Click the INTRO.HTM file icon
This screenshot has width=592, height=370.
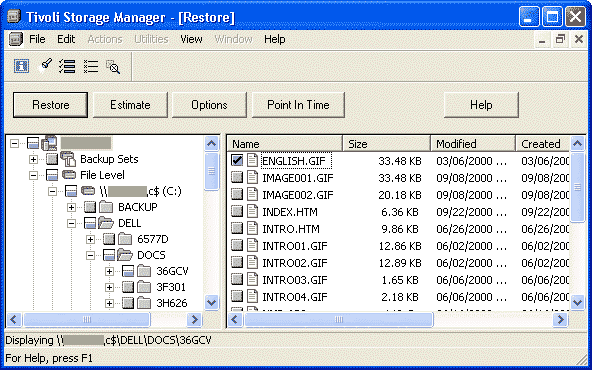pos(252,228)
